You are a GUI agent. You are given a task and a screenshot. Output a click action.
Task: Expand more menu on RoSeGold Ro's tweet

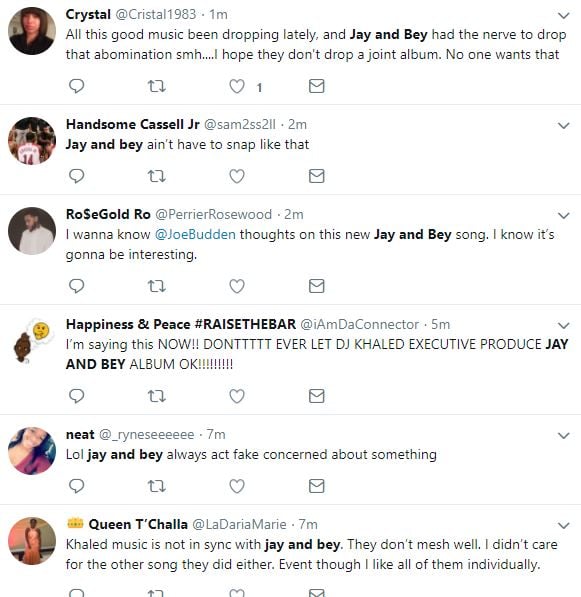pos(563,215)
